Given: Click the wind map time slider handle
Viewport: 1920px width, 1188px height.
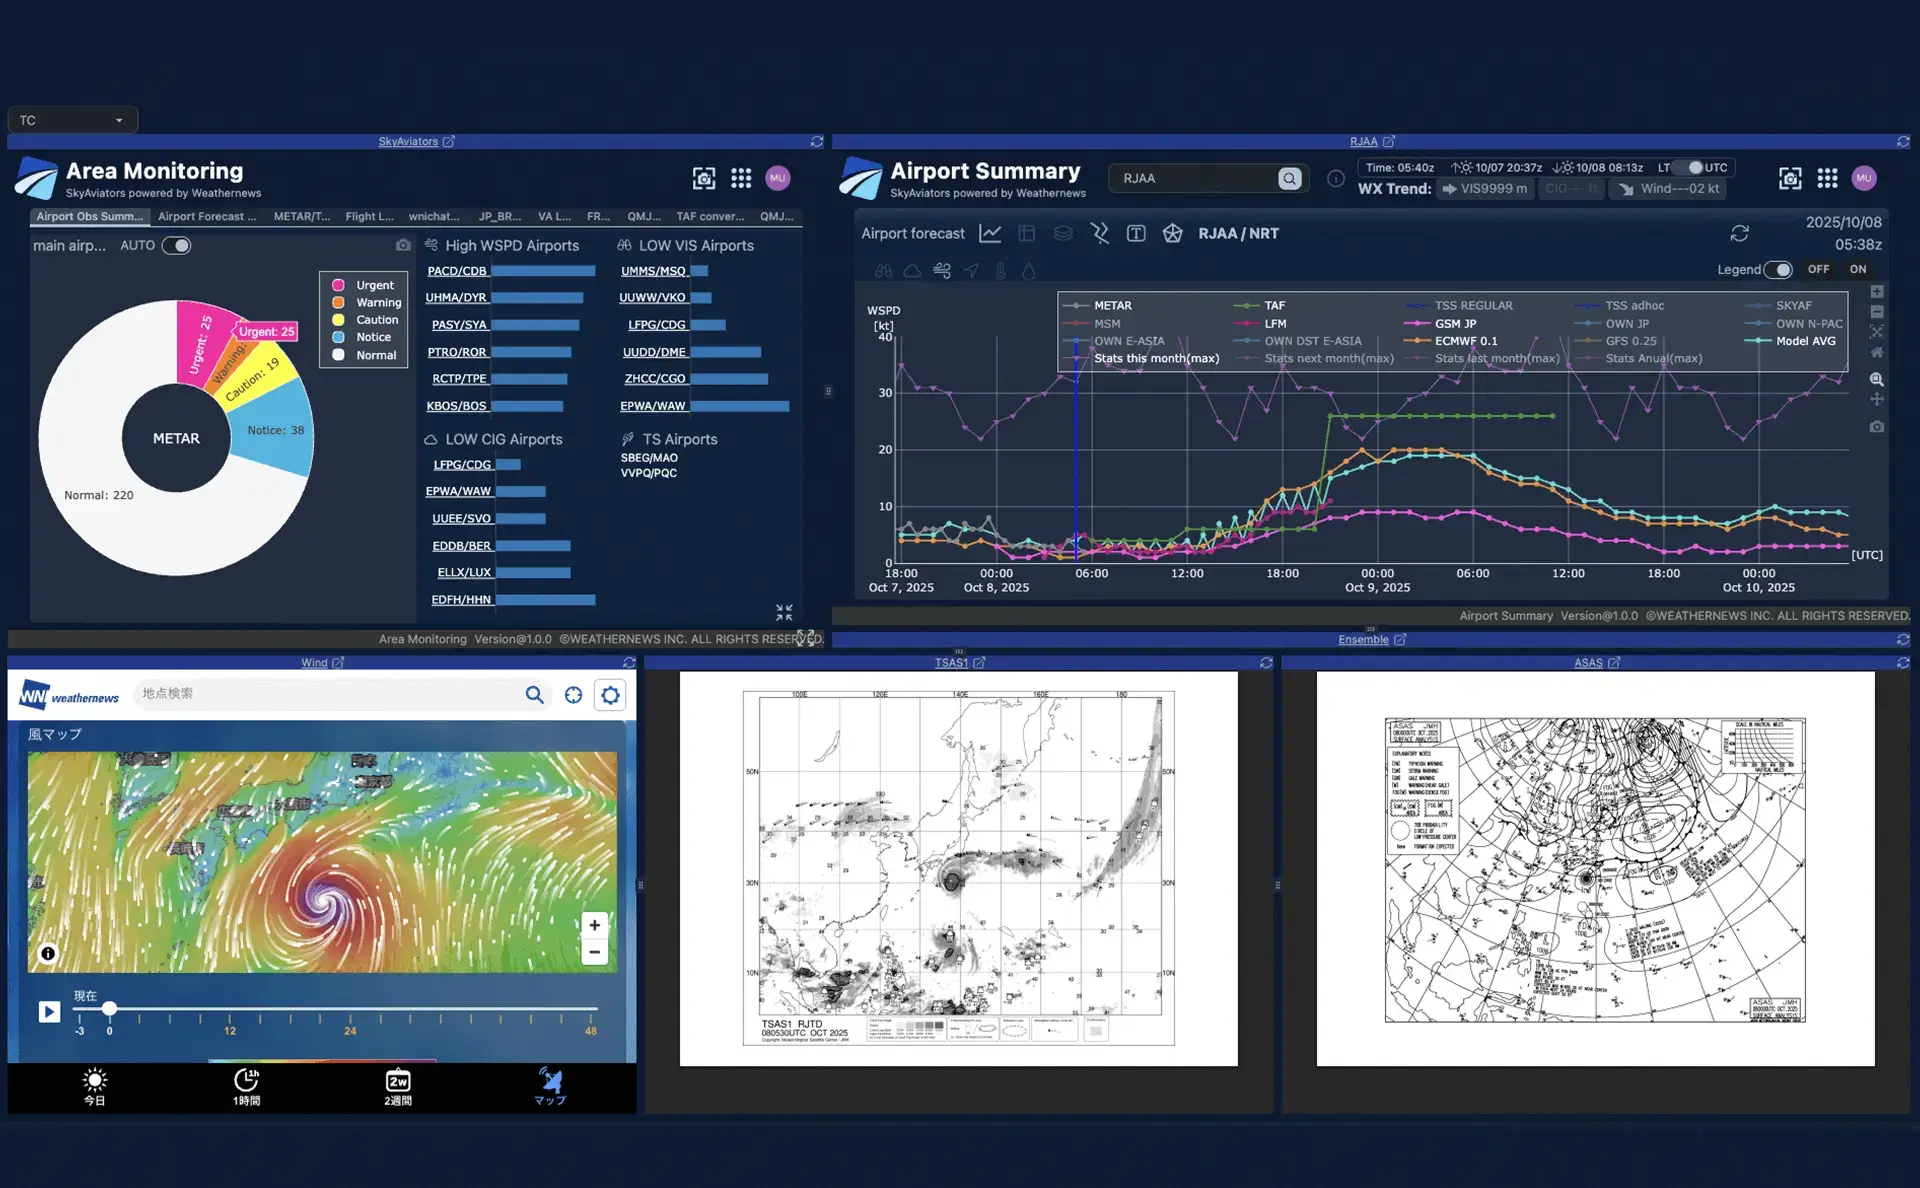Looking at the screenshot, I should 110,1009.
